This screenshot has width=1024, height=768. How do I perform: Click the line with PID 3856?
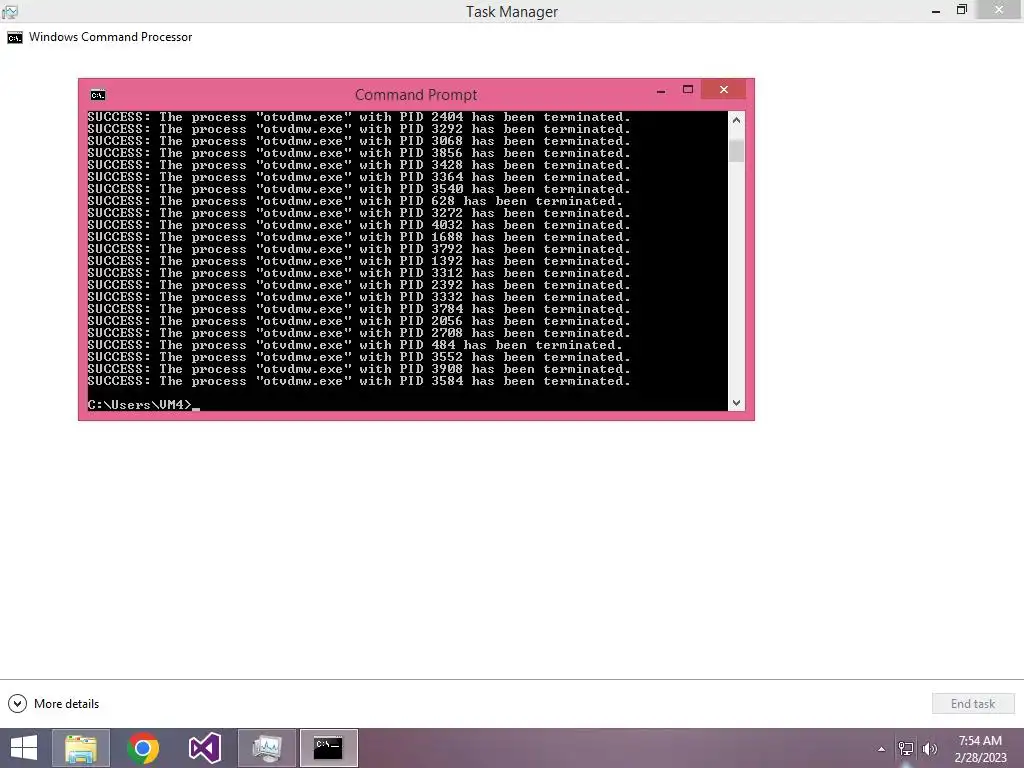click(359, 153)
